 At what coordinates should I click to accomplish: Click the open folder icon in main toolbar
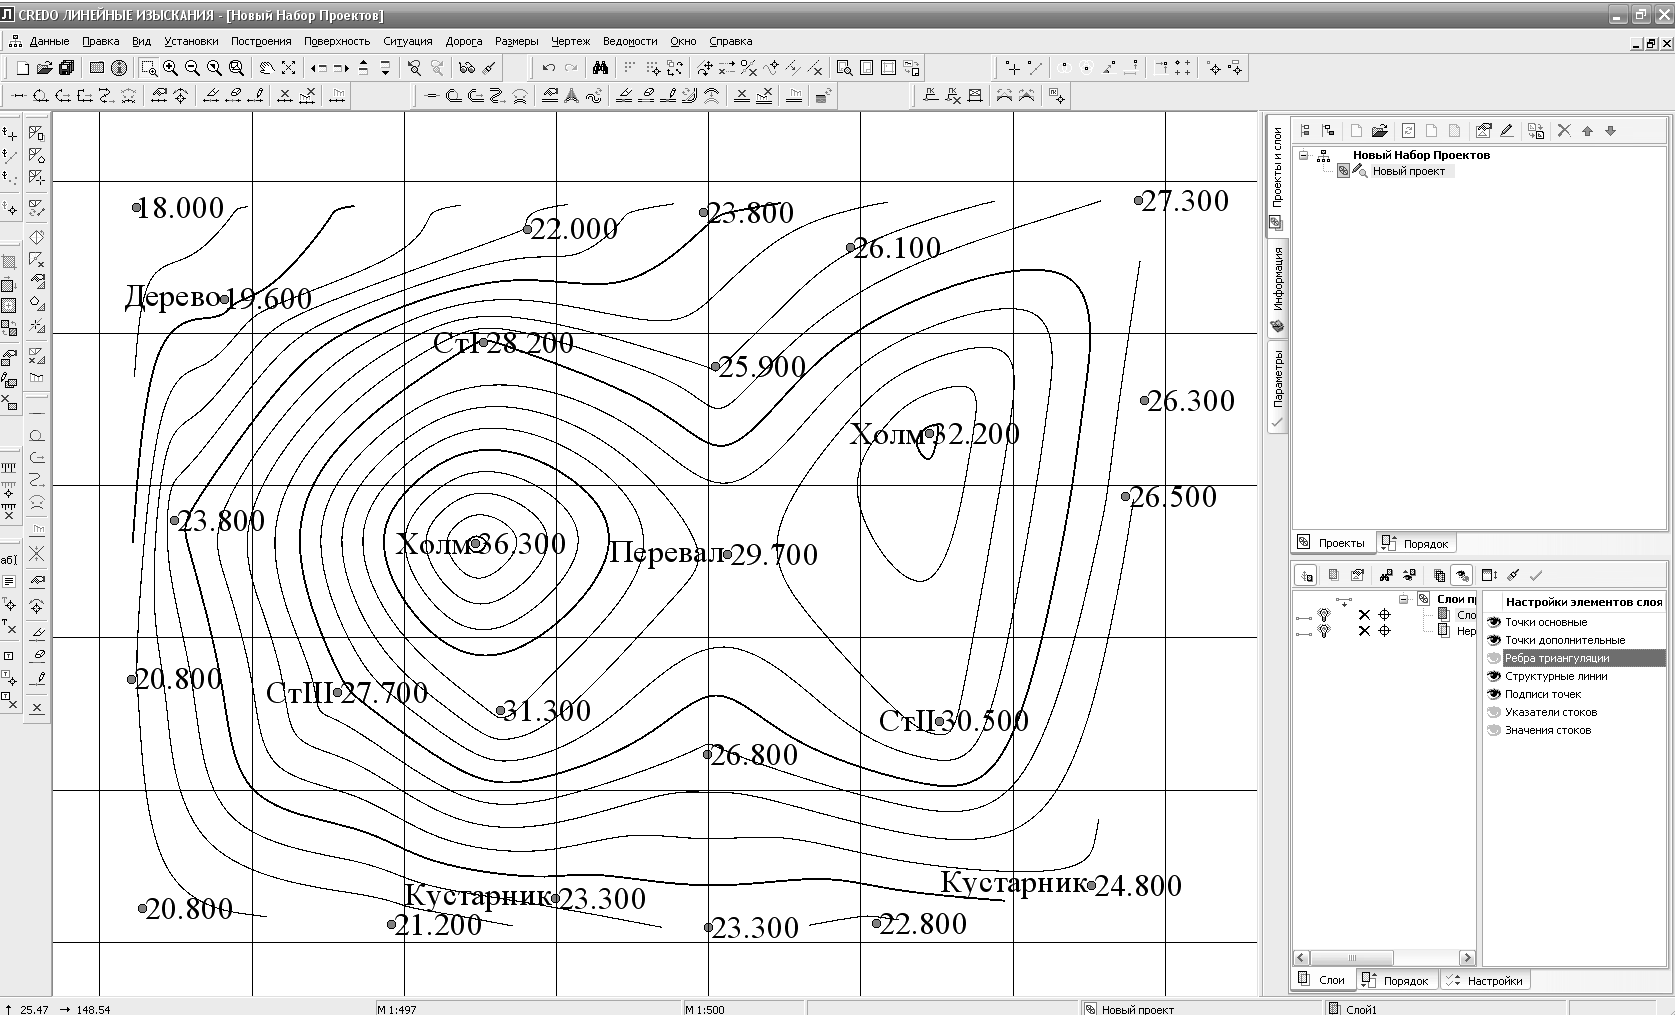coord(44,68)
